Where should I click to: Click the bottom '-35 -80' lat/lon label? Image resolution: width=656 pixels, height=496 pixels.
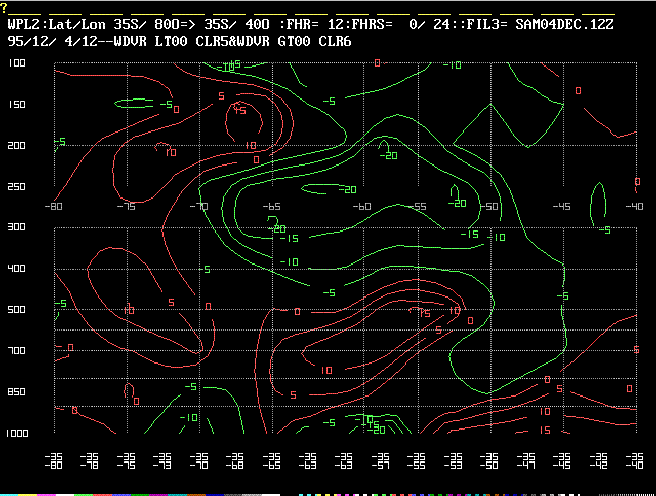pos(54,460)
